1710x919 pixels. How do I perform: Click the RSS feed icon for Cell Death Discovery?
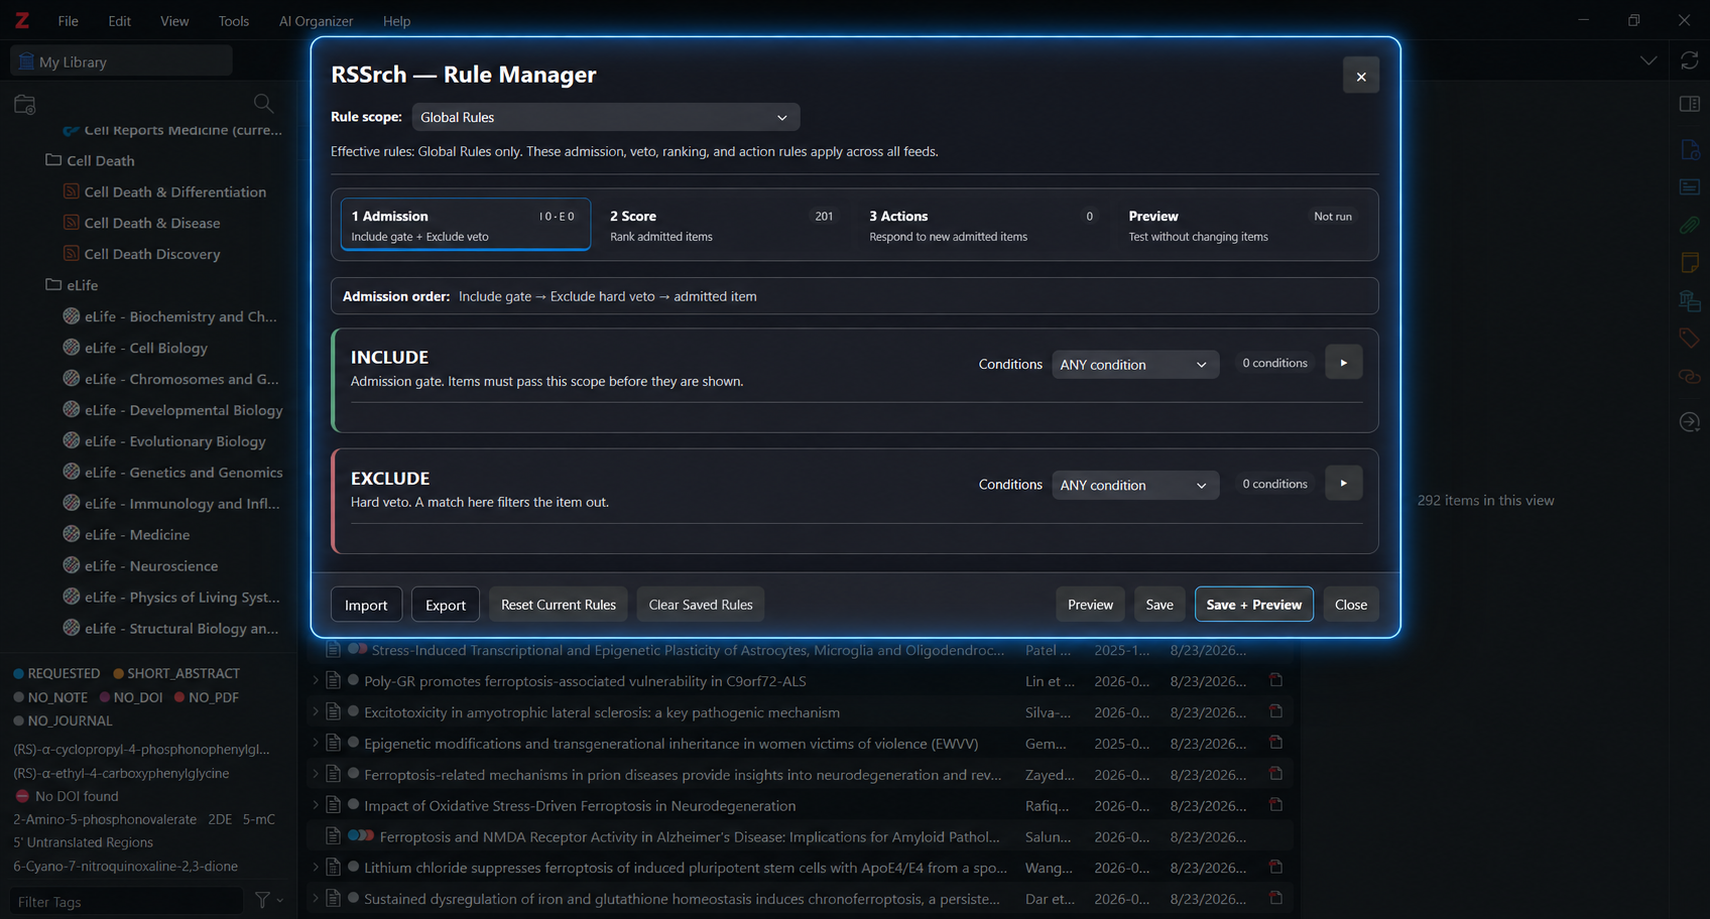coord(71,253)
